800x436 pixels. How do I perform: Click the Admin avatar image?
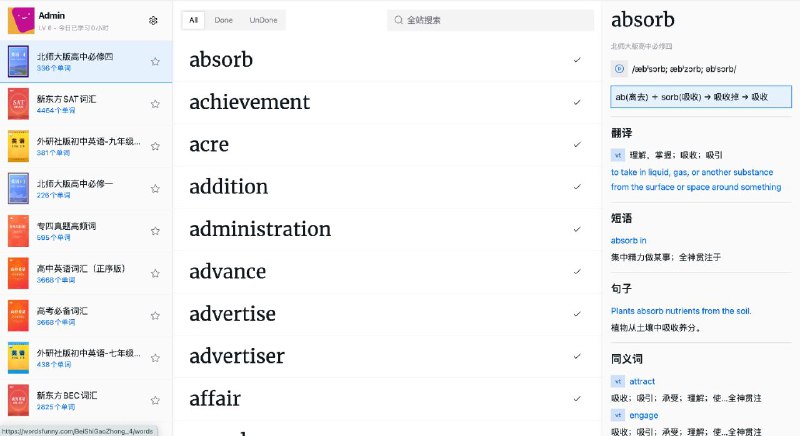point(21,20)
